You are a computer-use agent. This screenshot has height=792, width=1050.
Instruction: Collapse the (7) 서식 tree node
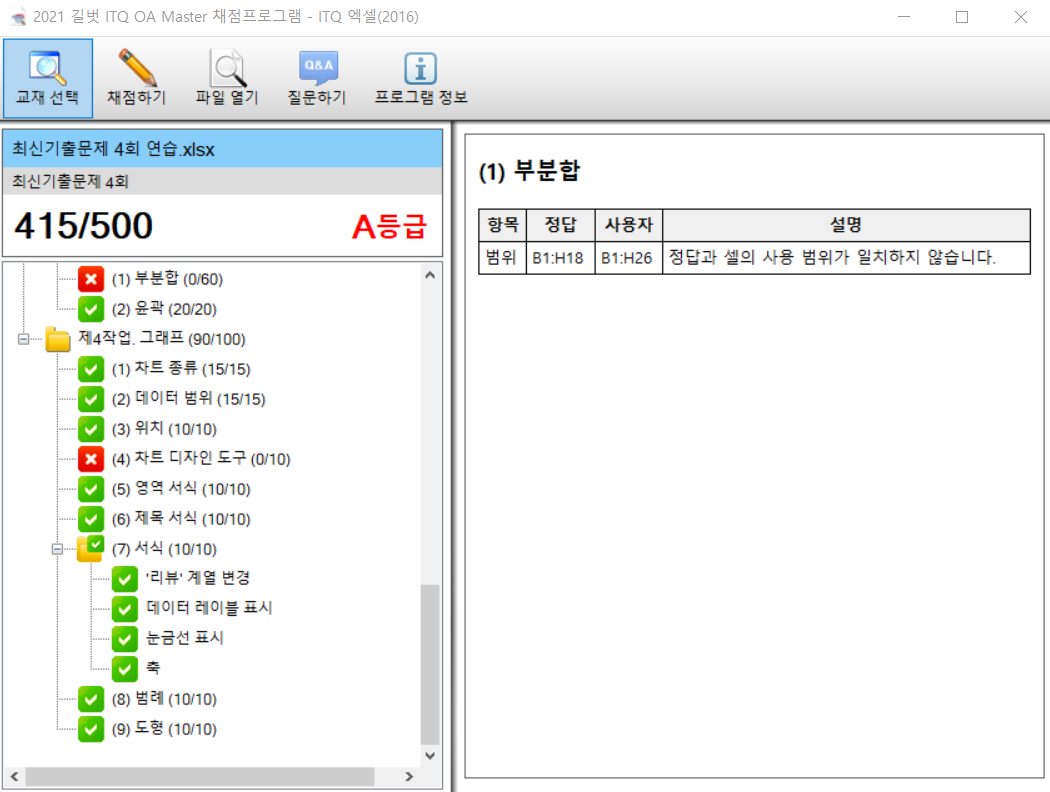57,549
